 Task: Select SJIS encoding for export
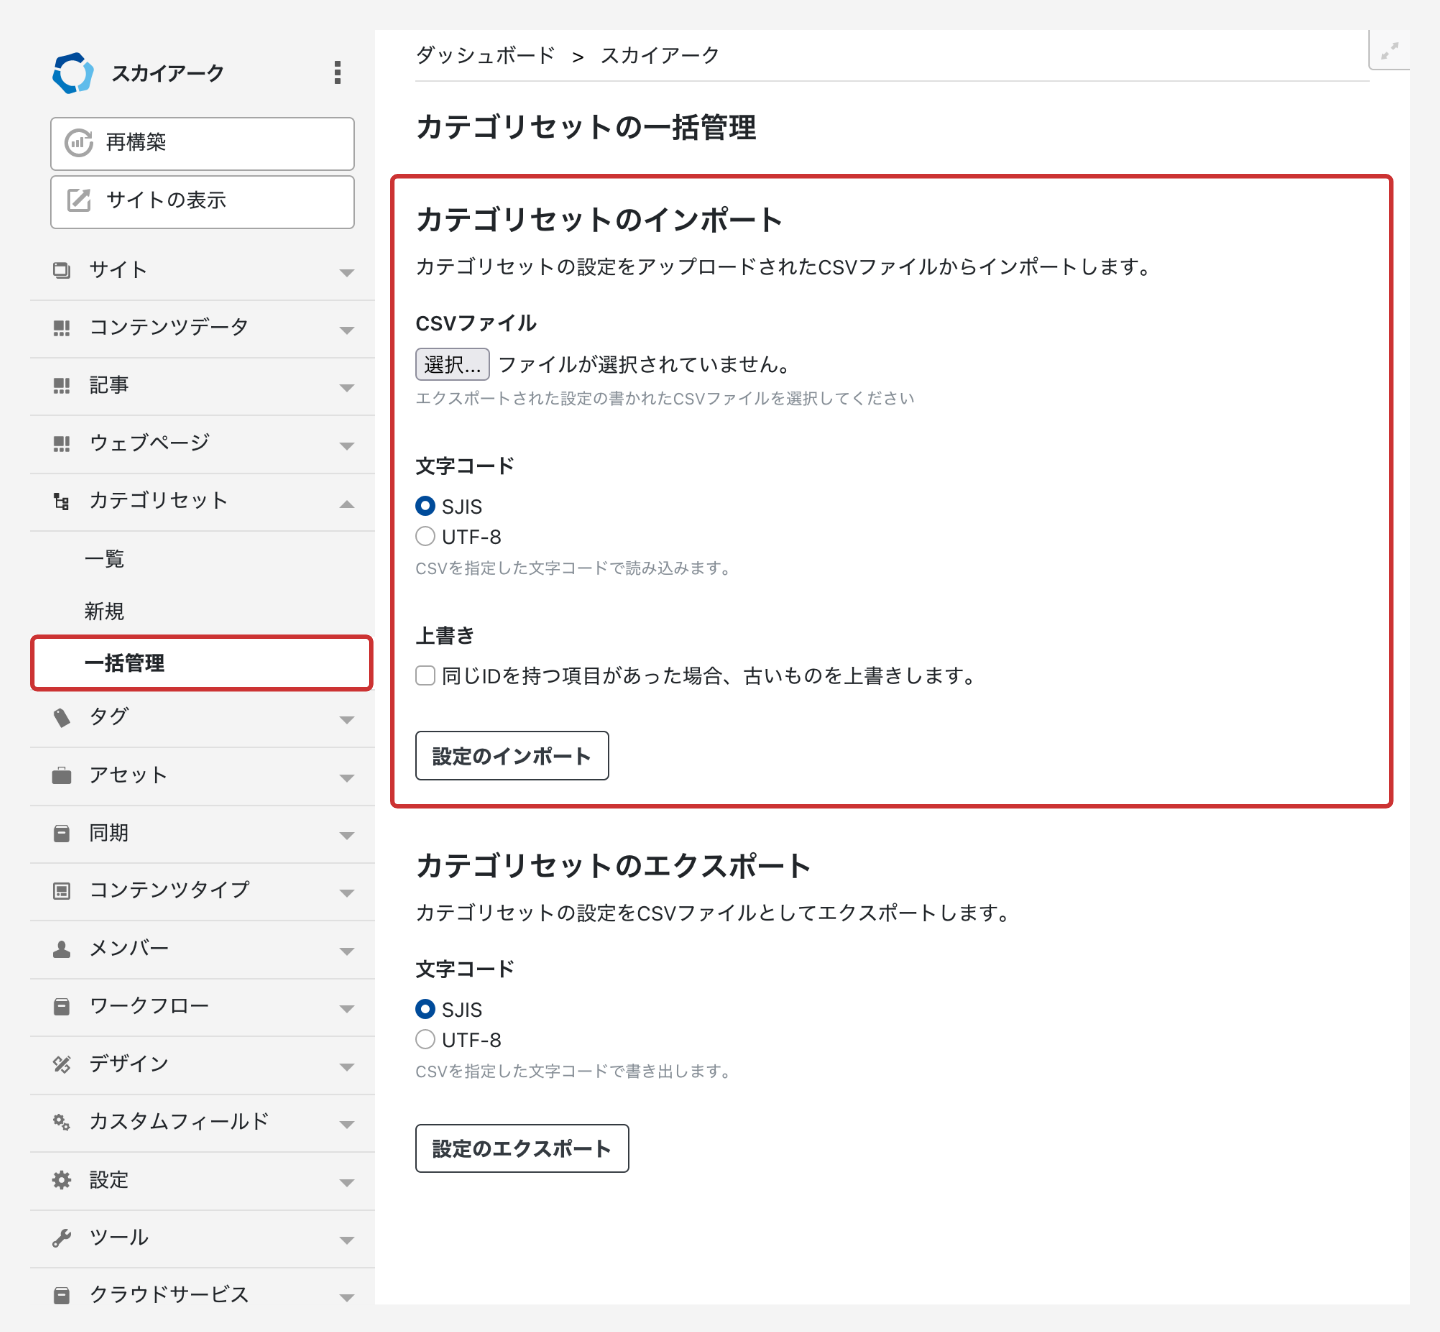tap(426, 1010)
